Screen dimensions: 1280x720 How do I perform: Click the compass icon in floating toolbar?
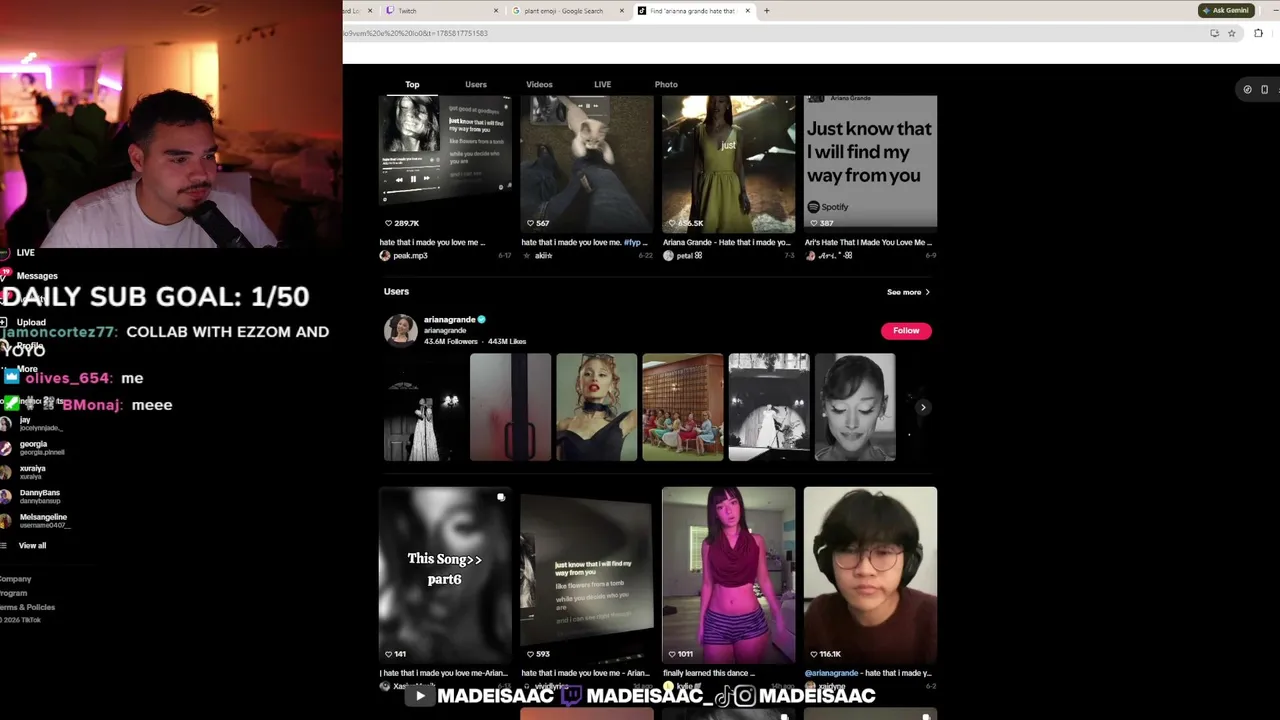tap(1247, 90)
